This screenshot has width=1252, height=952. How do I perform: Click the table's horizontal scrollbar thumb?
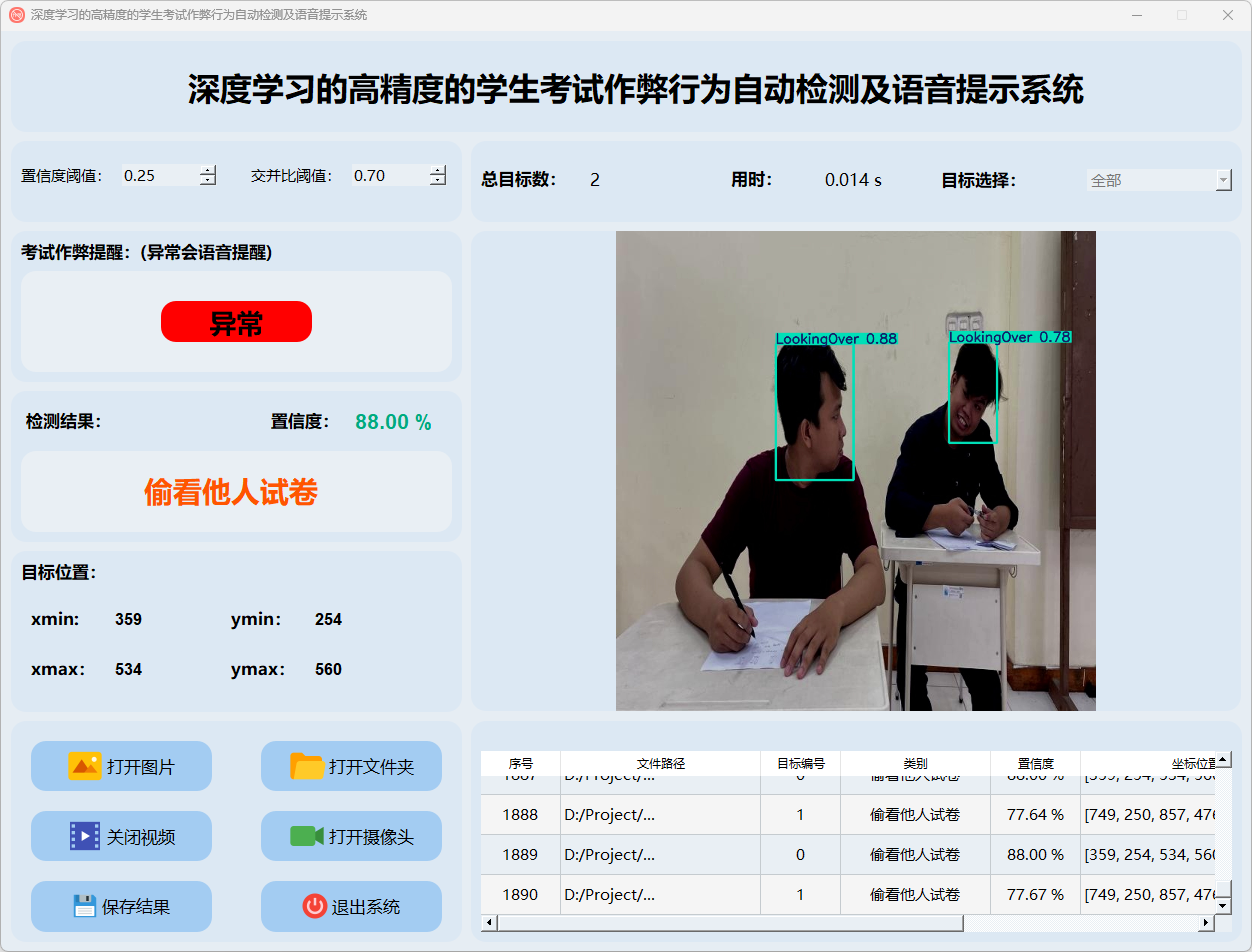tap(730, 922)
